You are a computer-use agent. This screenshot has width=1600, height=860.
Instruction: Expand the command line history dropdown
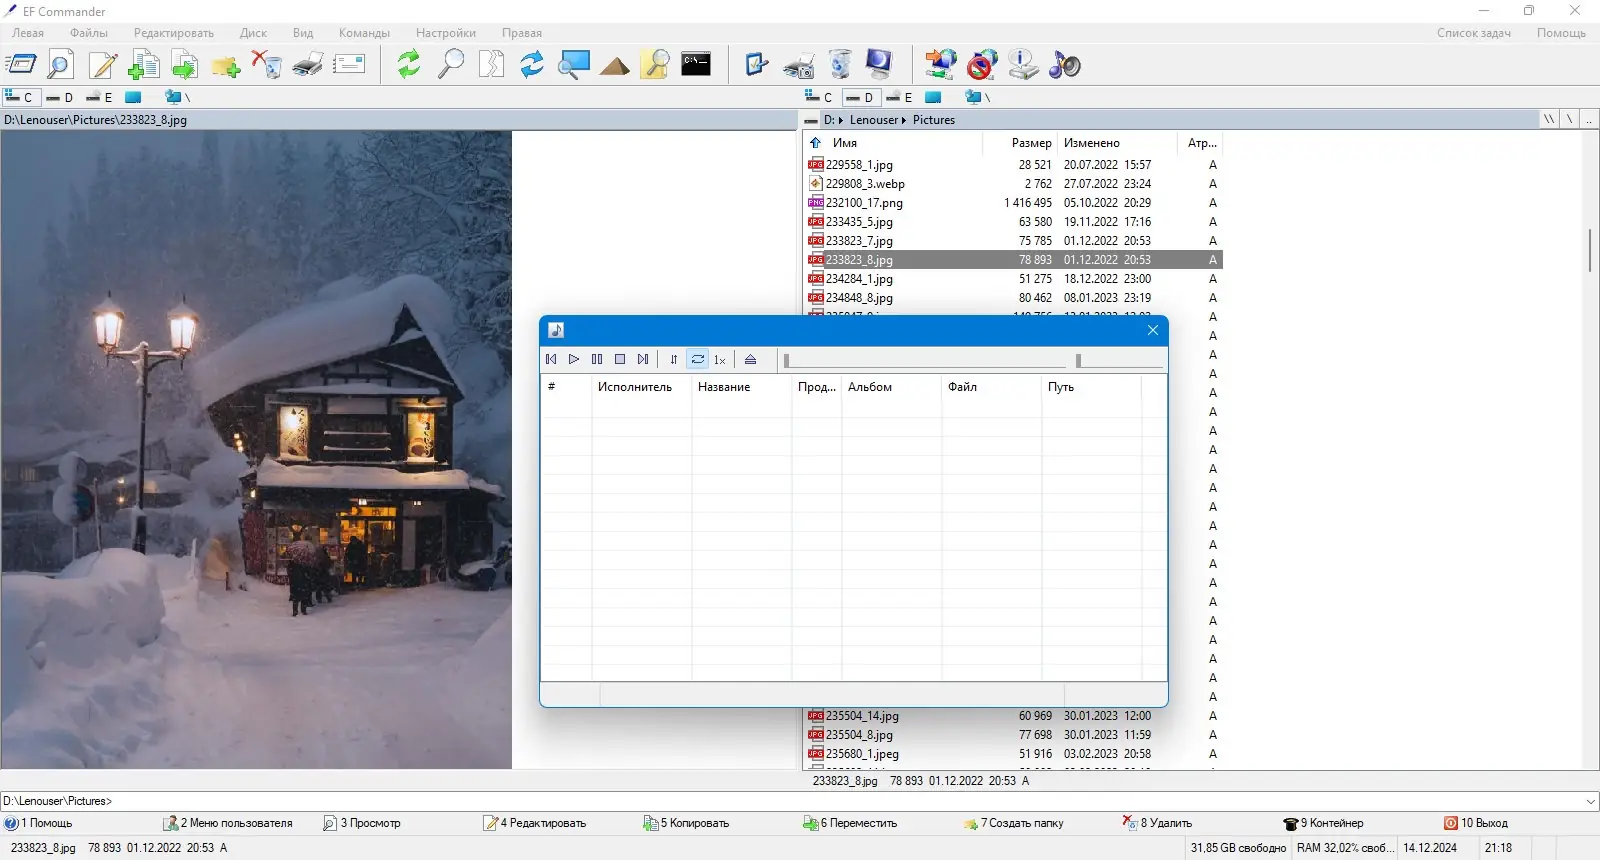click(1591, 801)
